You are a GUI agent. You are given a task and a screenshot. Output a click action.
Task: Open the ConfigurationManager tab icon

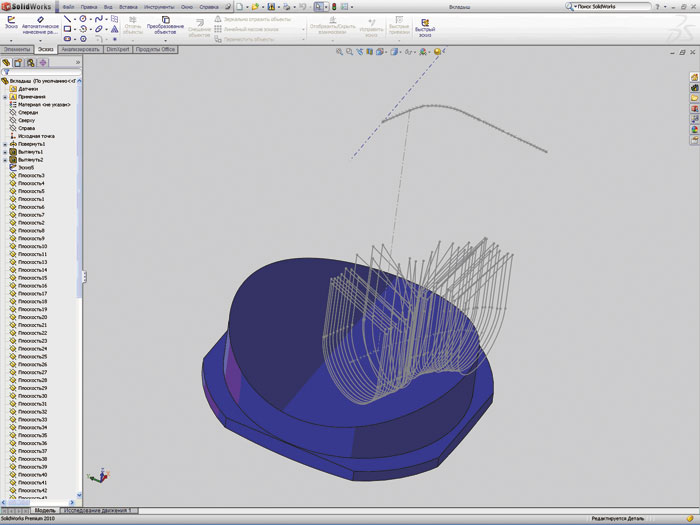click(31, 62)
